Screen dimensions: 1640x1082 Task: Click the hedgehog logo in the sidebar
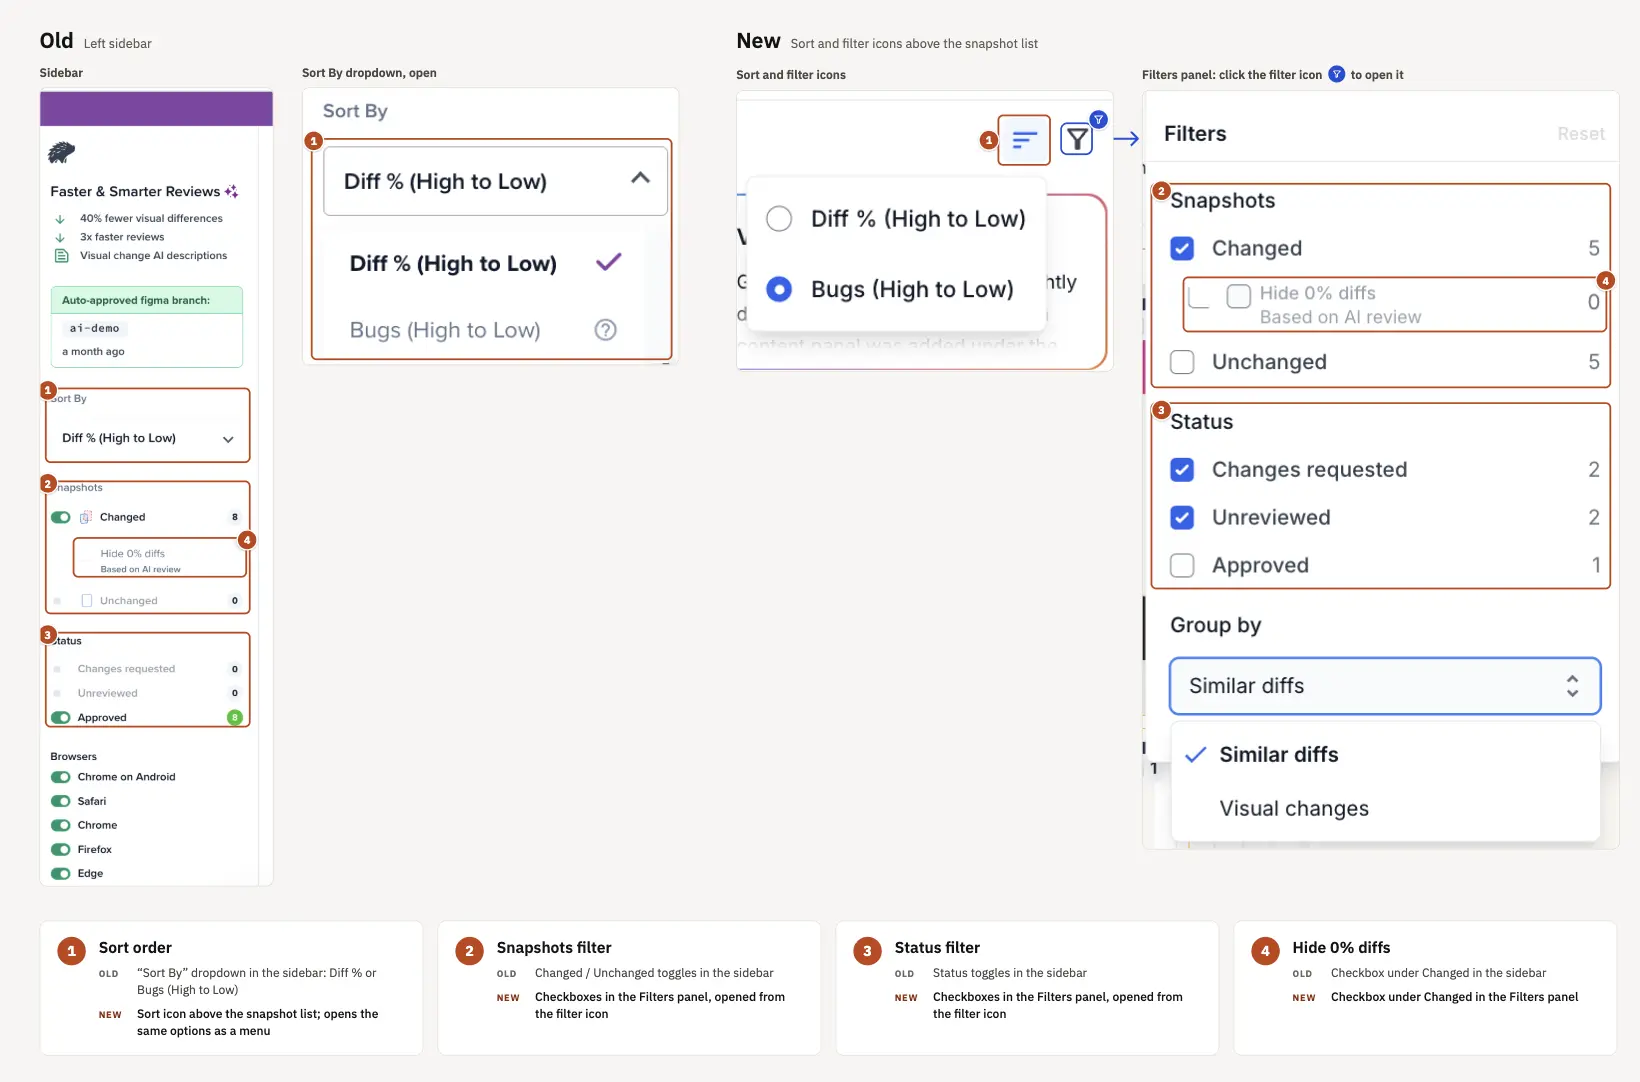click(61, 152)
